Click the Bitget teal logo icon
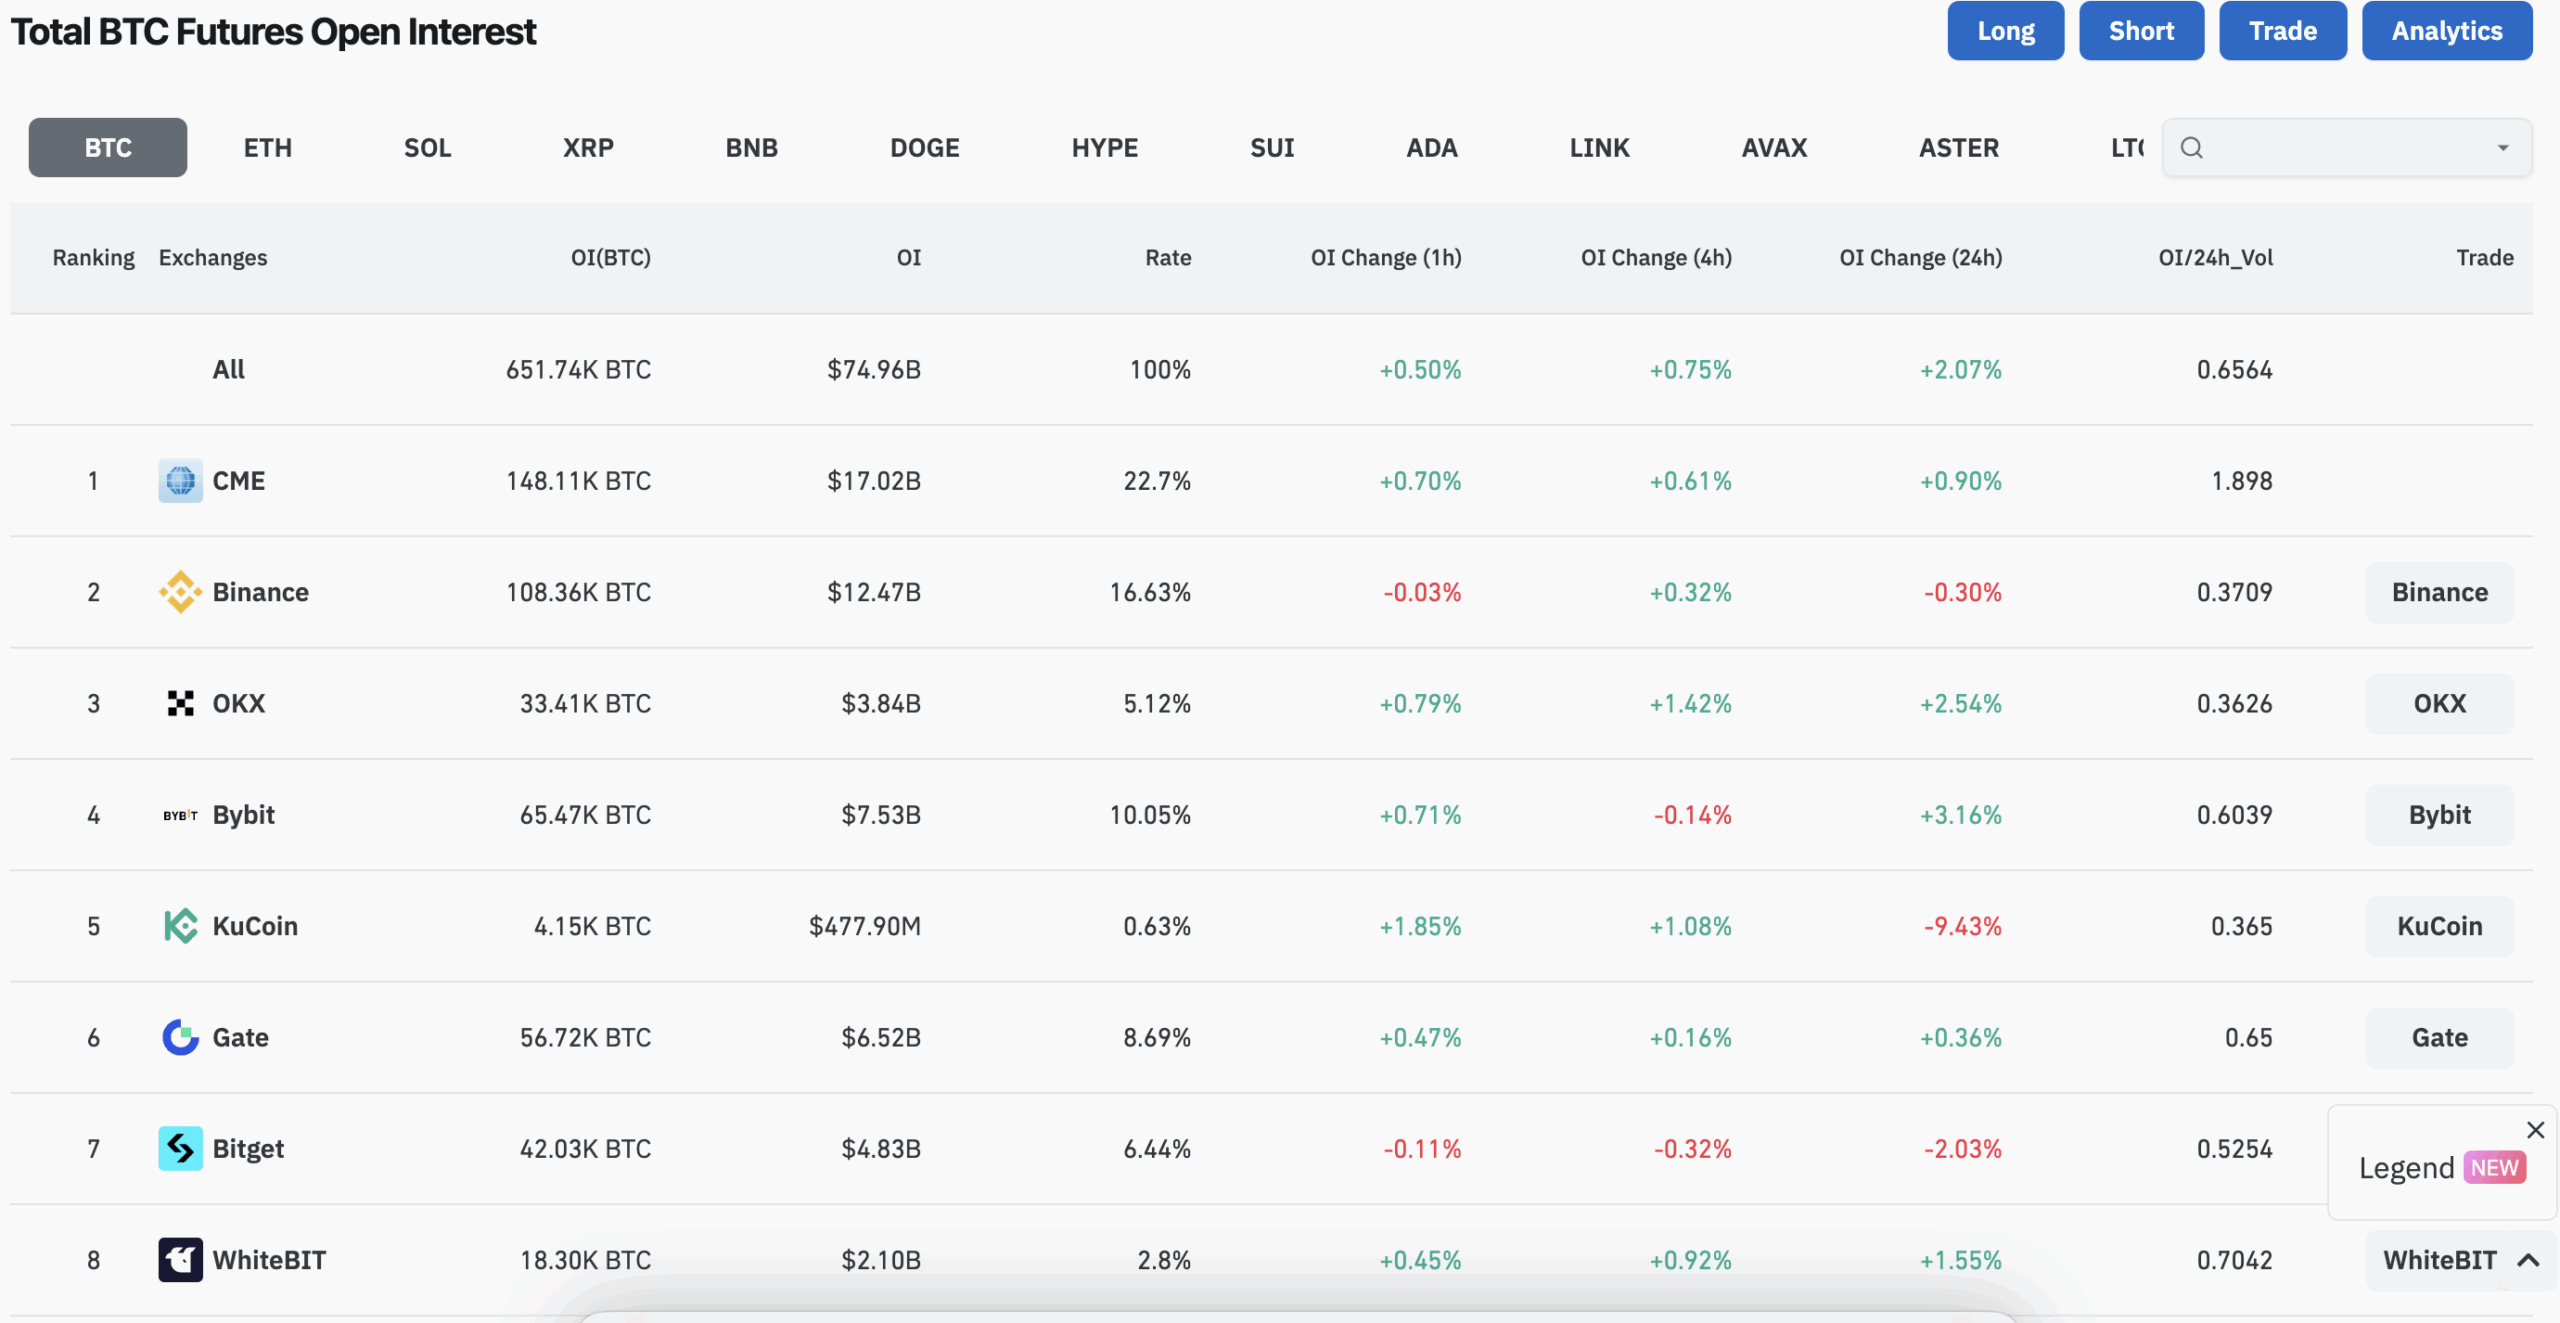The height and width of the screenshot is (1323, 2560). pyautogui.click(x=180, y=1148)
